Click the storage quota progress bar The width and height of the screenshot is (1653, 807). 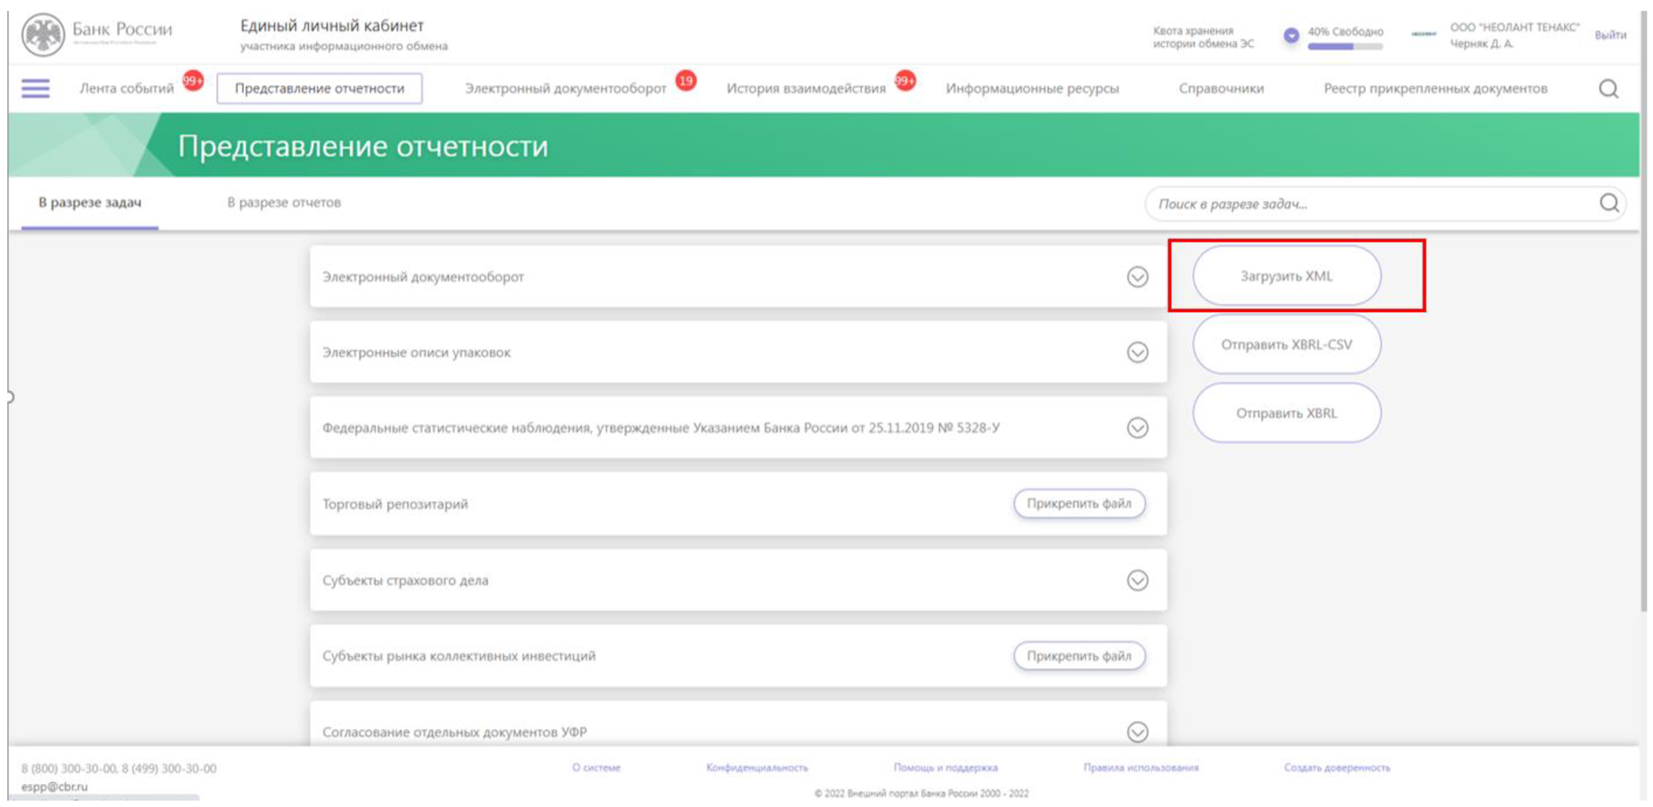[x=1345, y=47]
